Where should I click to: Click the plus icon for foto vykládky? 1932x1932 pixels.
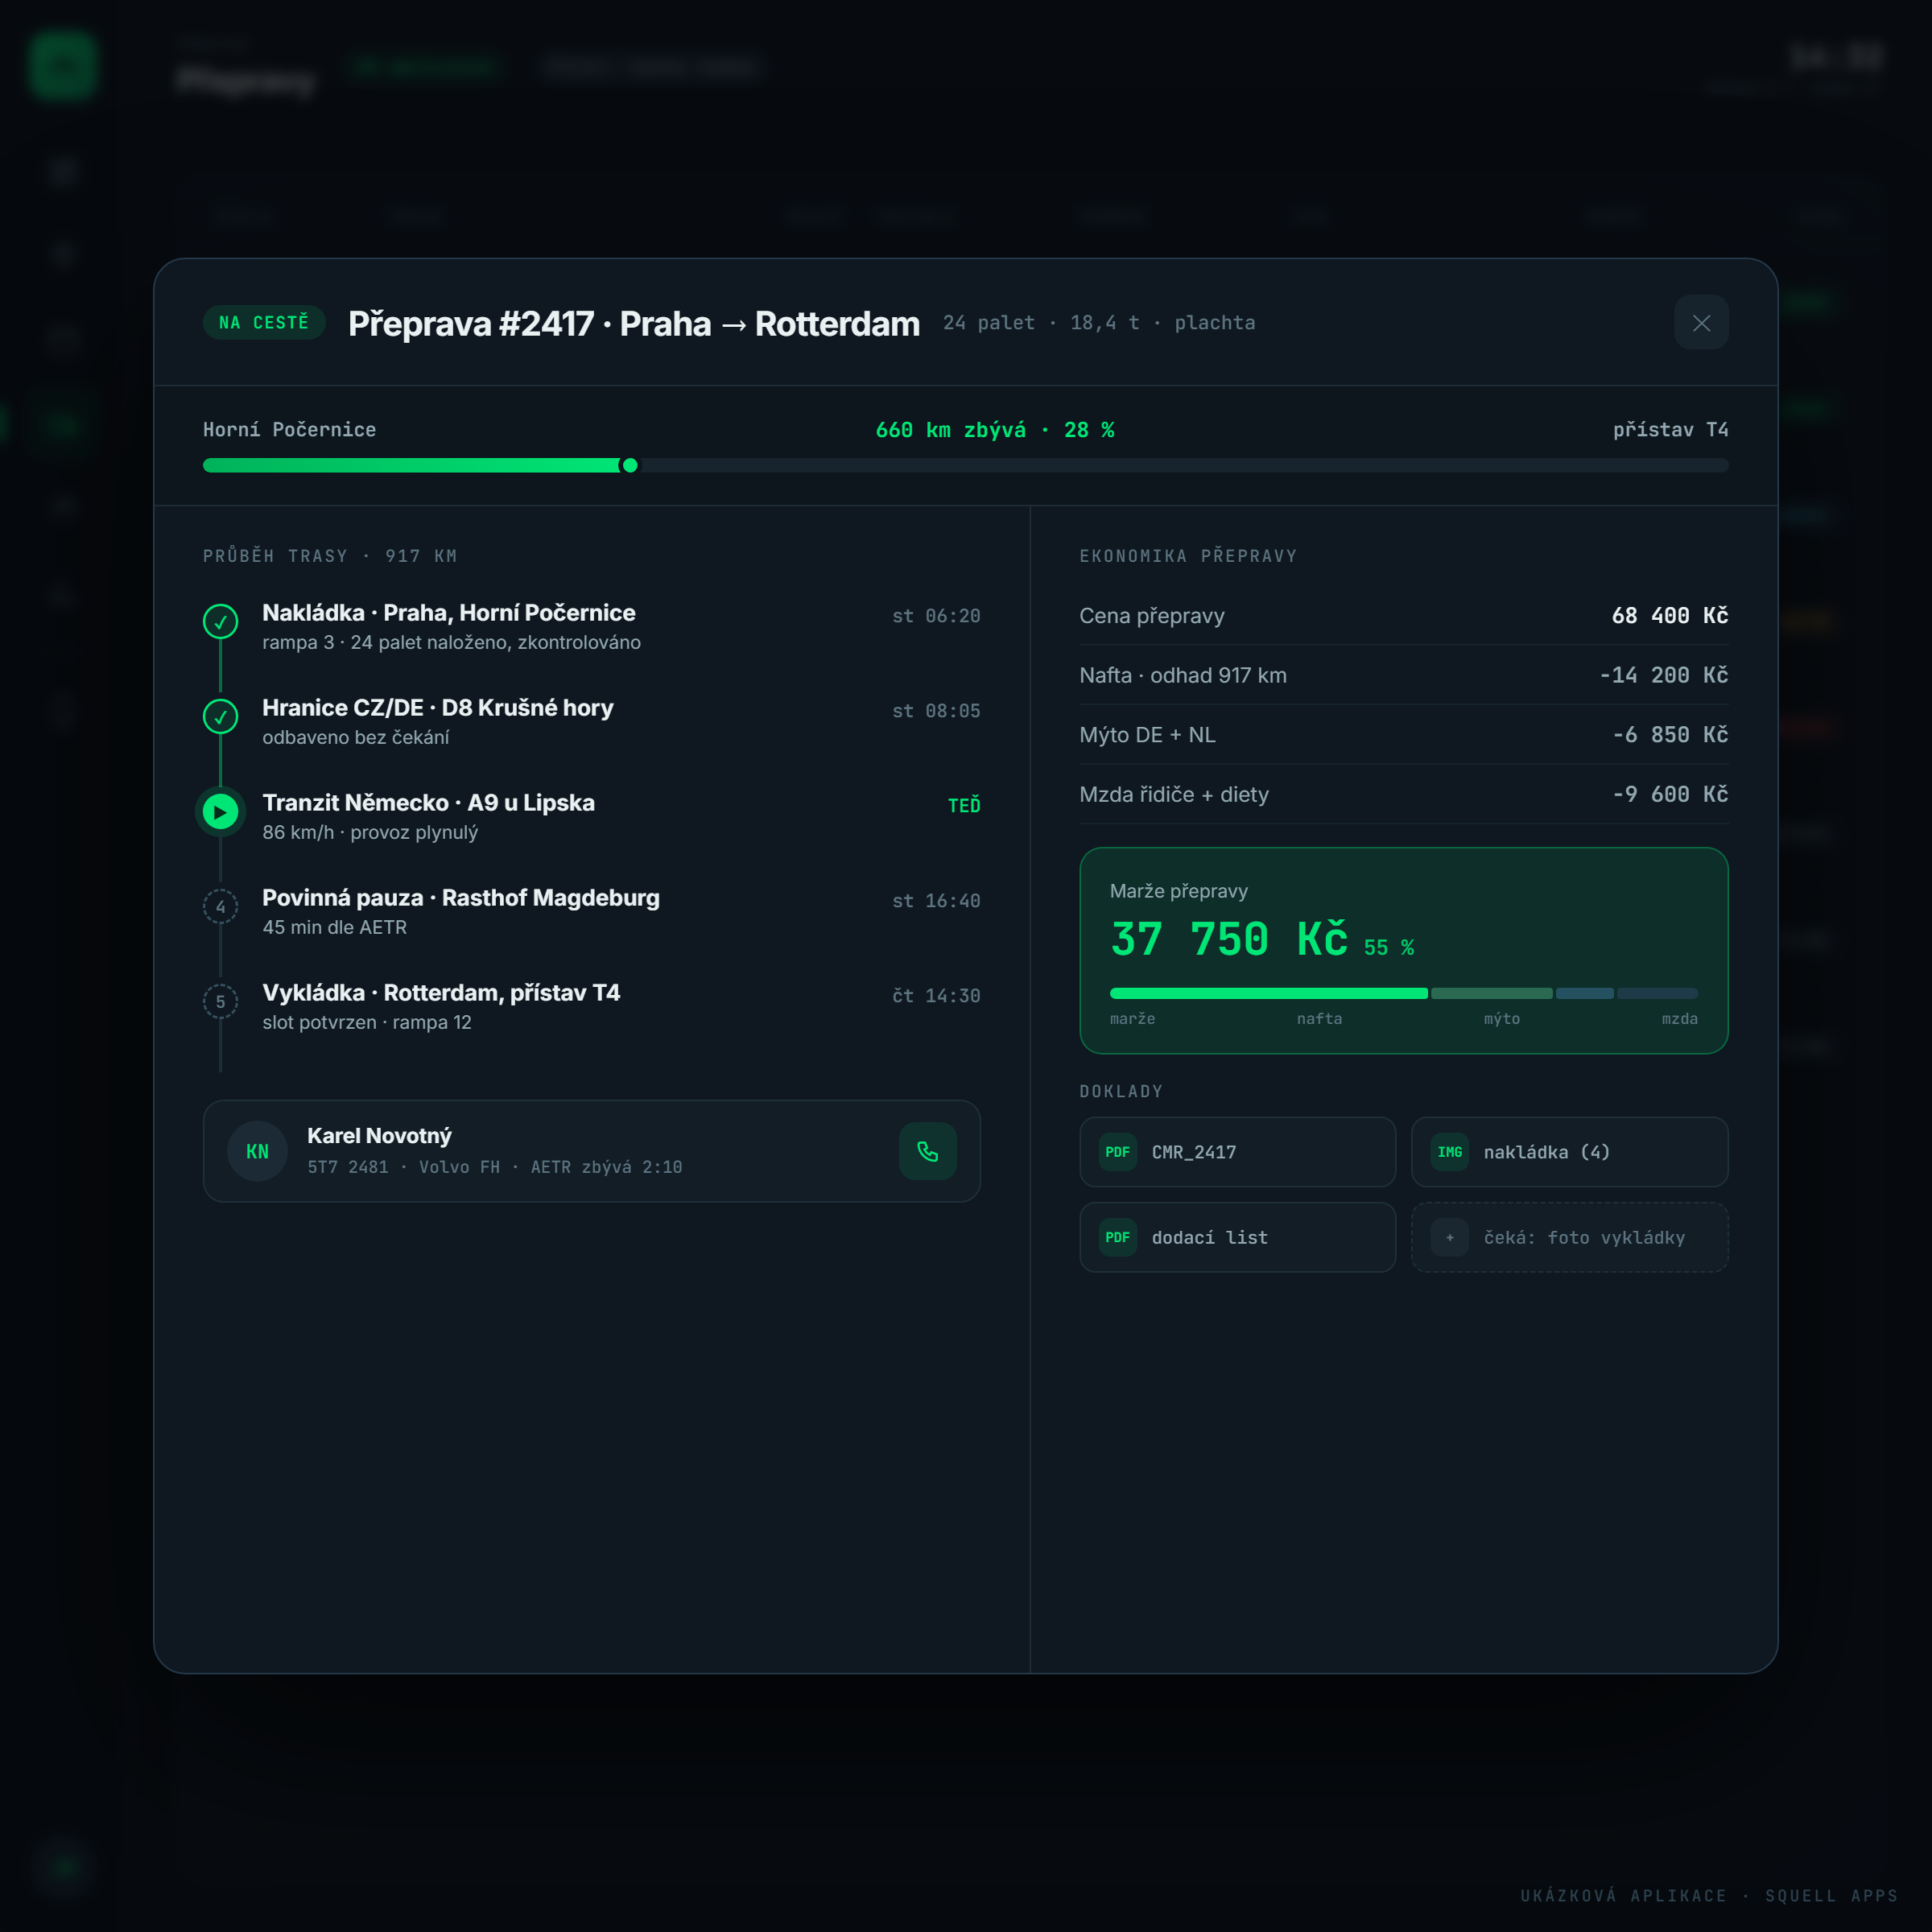pyautogui.click(x=1449, y=1237)
